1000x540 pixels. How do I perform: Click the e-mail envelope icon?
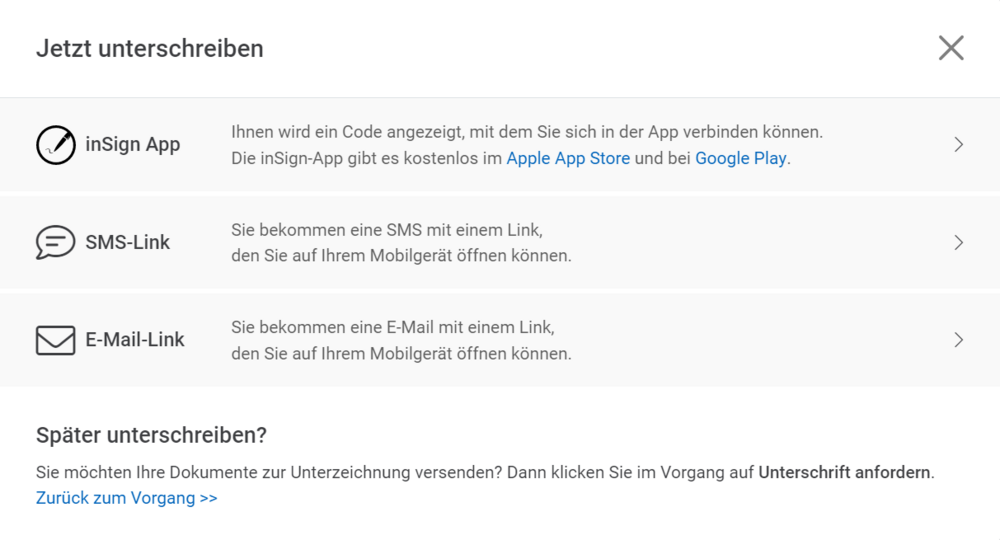[56, 340]
